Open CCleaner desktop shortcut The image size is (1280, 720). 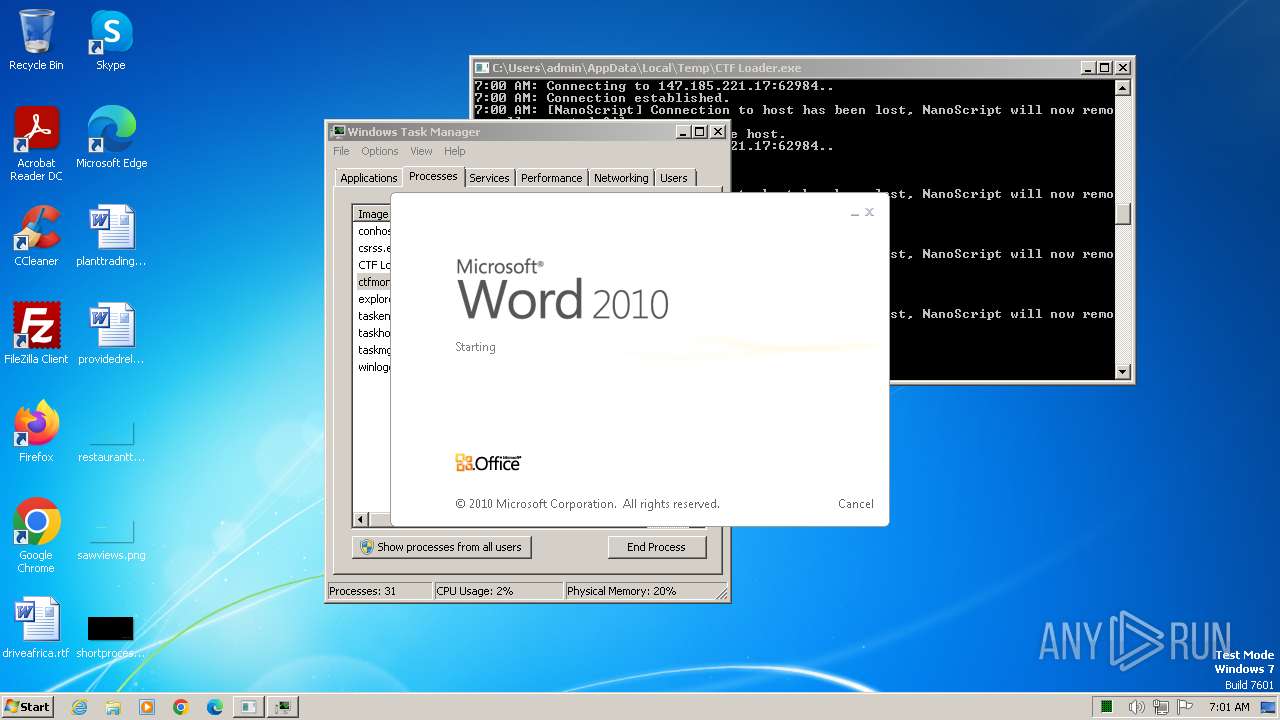click(36, 235)
